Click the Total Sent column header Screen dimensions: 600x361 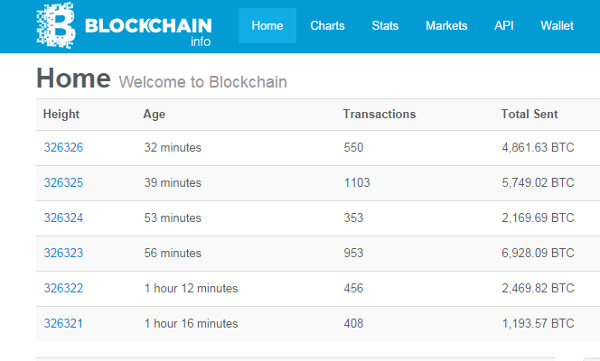(530, 114)
